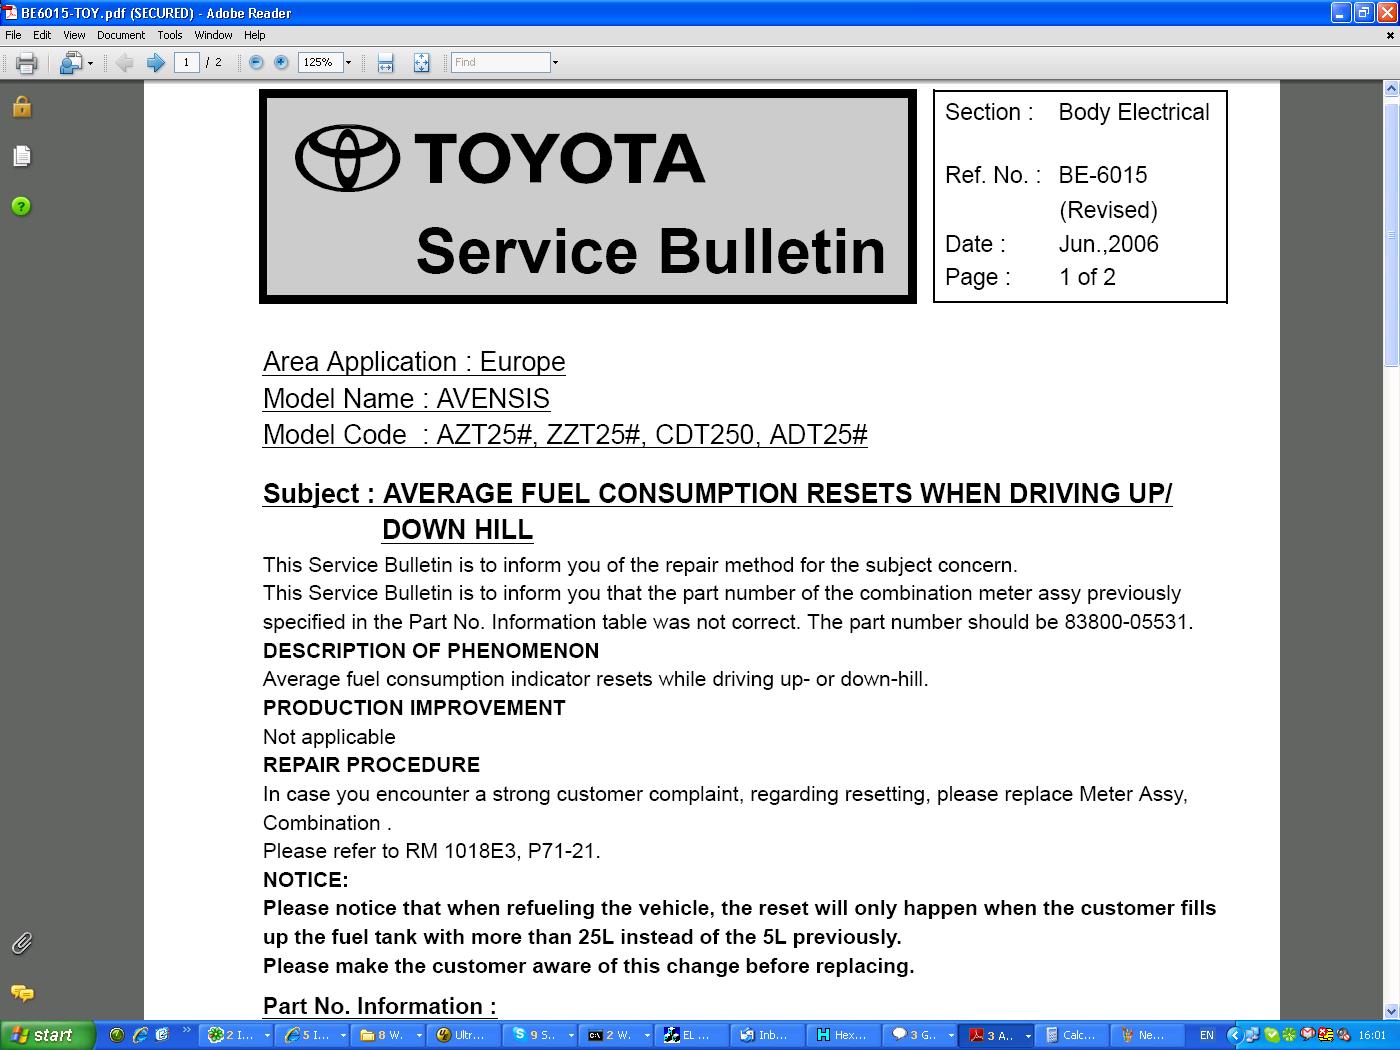The height and width of the screenshot is (1050, 1400).
Task: Click the zoom out minus button
Action: click(256, 63)
